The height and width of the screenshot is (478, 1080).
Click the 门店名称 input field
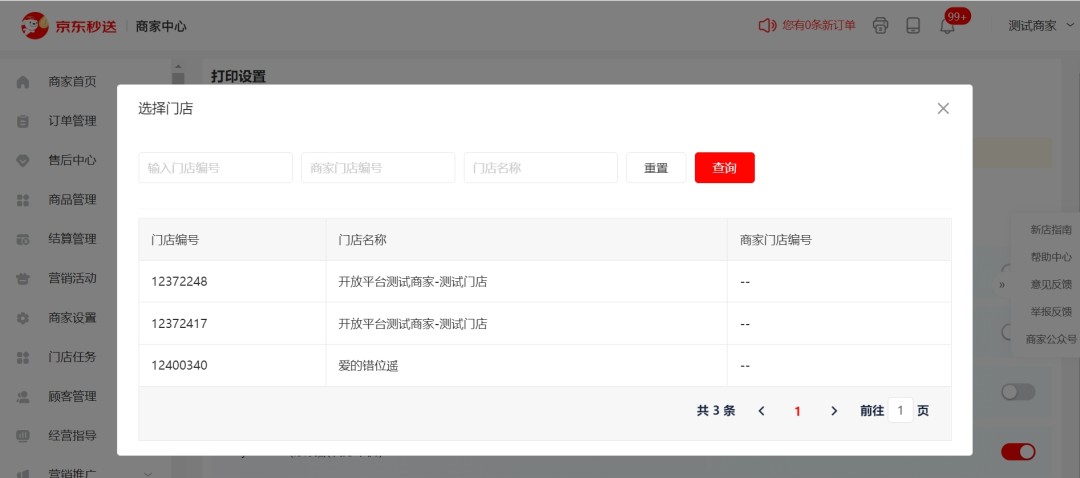pos(540,168)
